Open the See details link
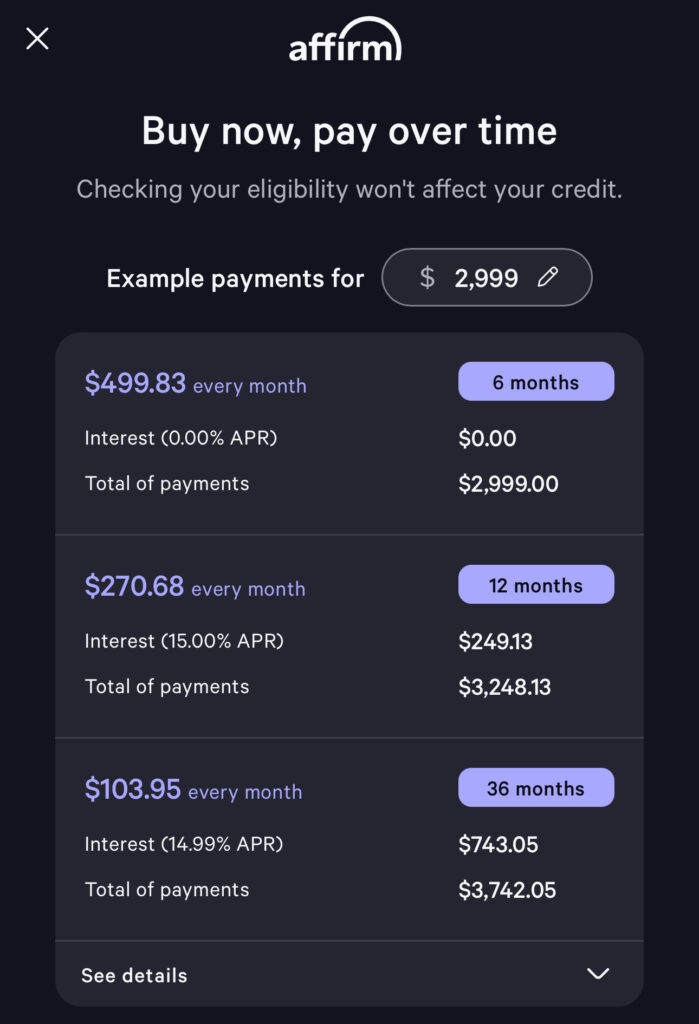The height and width of the screenshot is (1024, 699). click(x=134, y=975)
